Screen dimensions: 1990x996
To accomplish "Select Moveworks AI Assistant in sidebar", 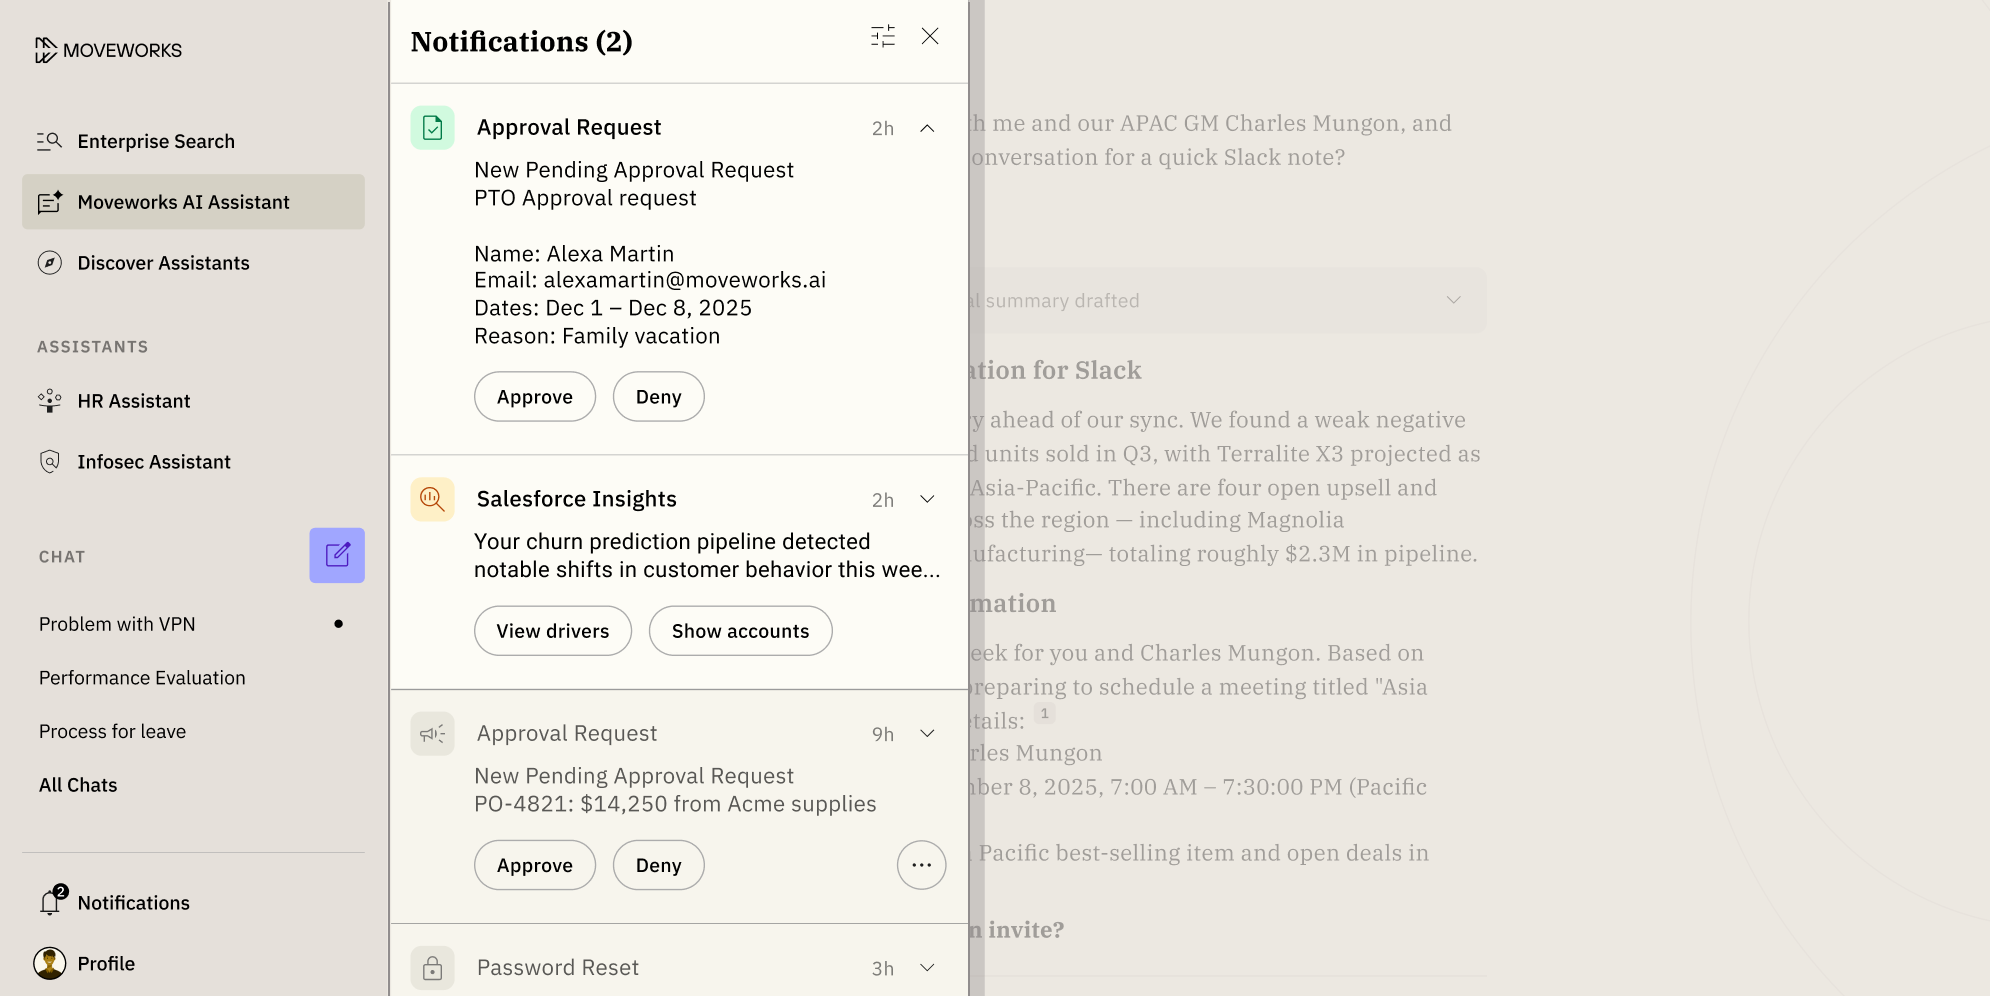I will pyautogui.click(x=193, y=202).
